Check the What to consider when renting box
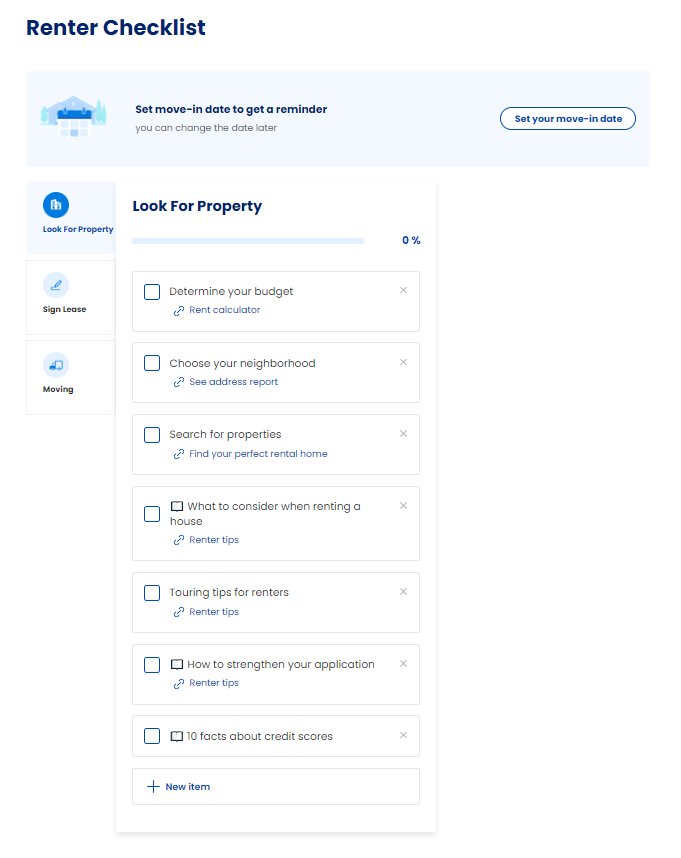The height and width of the screenshot is (858, 681). 152,514
